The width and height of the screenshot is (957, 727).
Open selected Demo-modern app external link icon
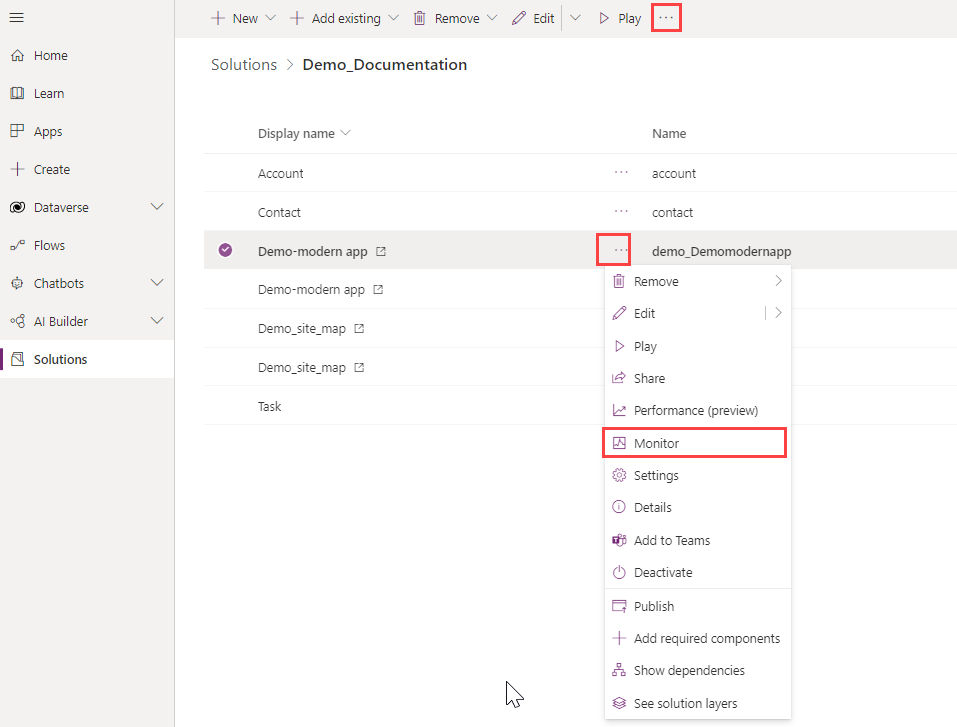click(381, 251)
